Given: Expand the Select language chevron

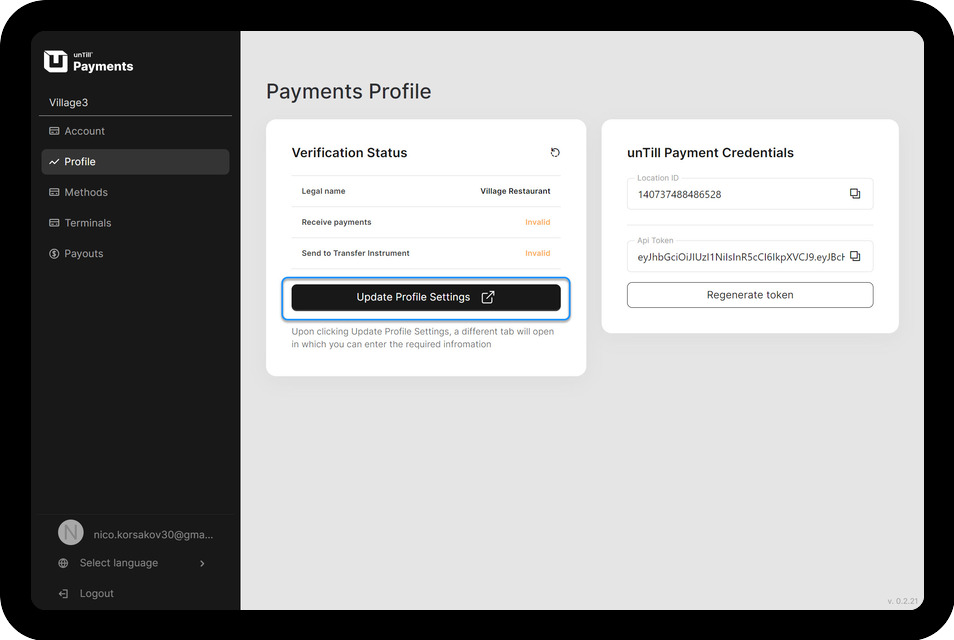Looking at the screenshot, I should click(202, 563).
